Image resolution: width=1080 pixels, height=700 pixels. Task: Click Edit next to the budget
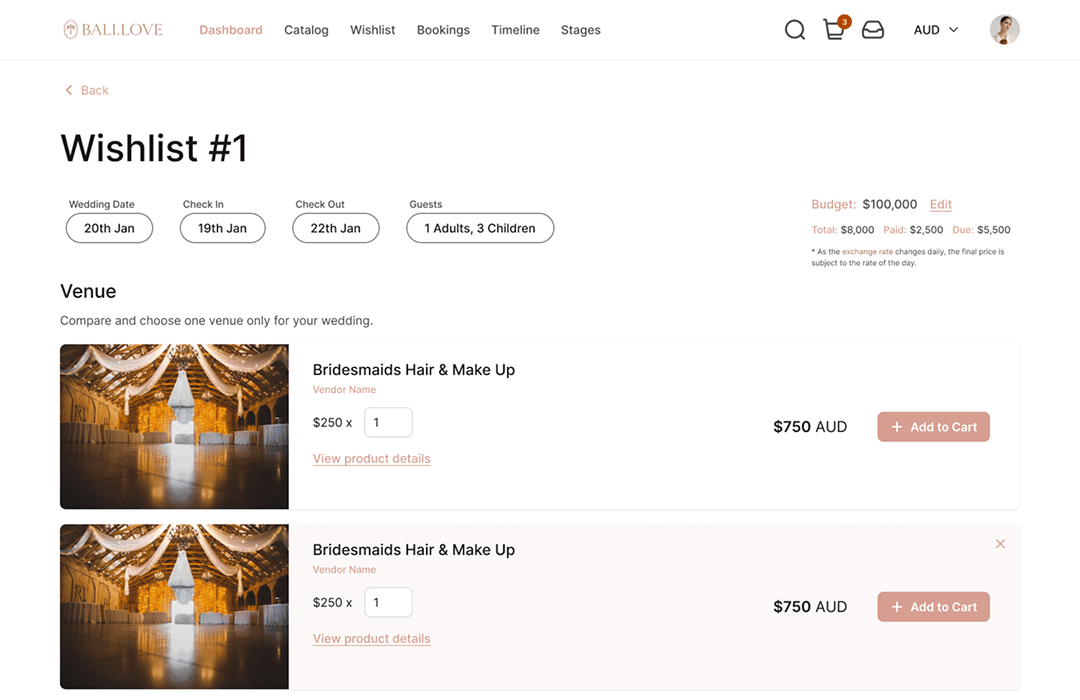pyautogui.click(x=941, y=204)
